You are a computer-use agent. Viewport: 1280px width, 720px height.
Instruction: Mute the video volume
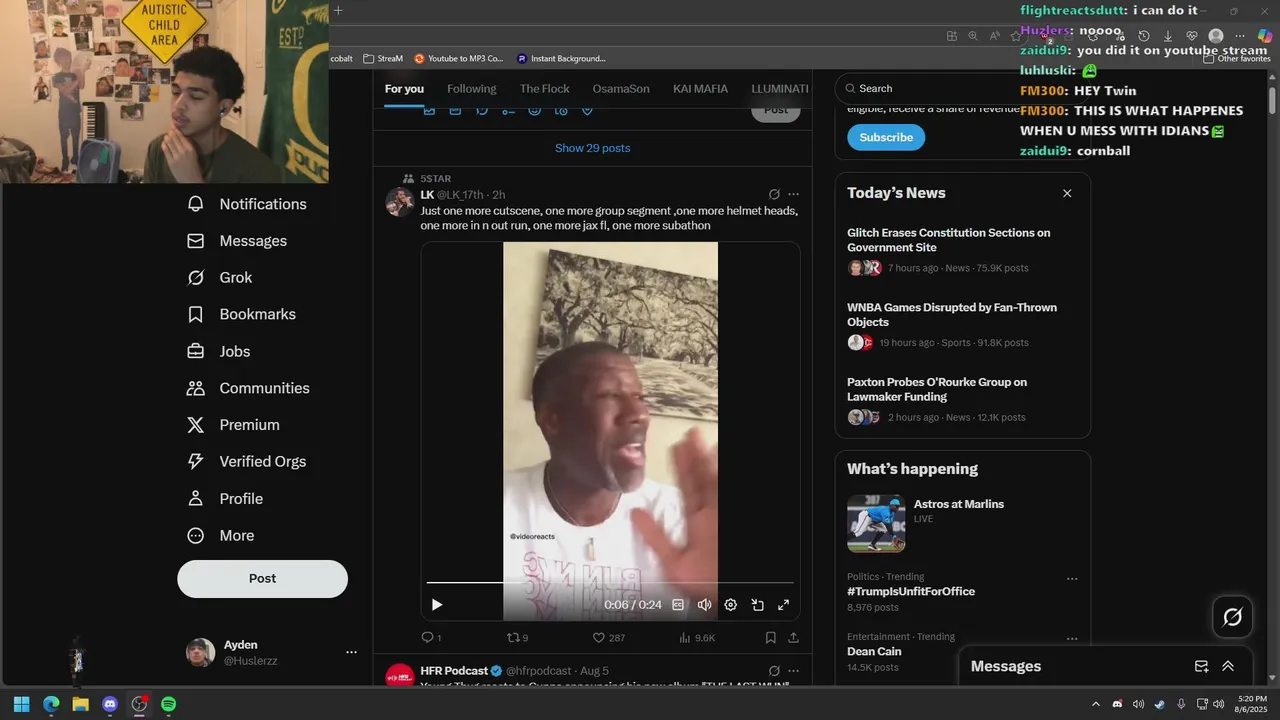tap(704, 605)
